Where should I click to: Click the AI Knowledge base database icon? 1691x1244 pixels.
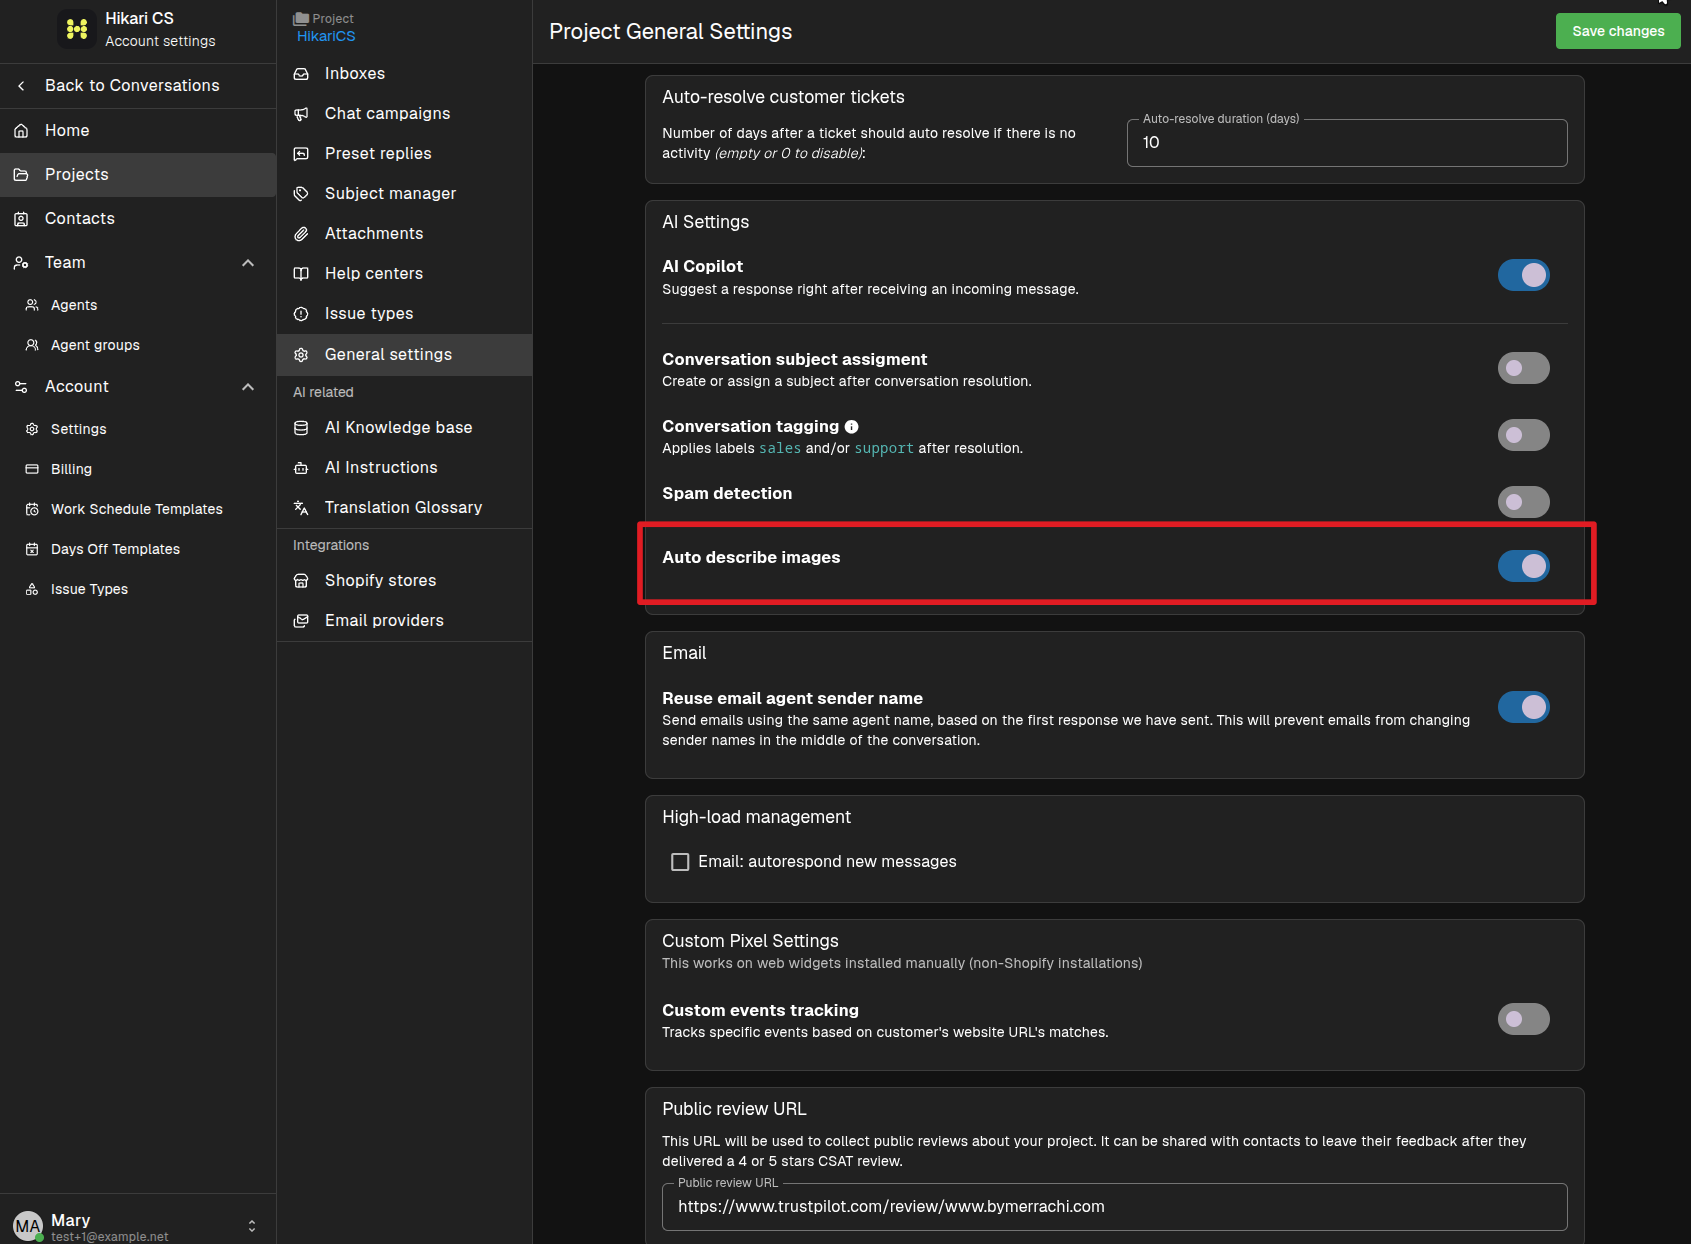(x=301, y=428)
